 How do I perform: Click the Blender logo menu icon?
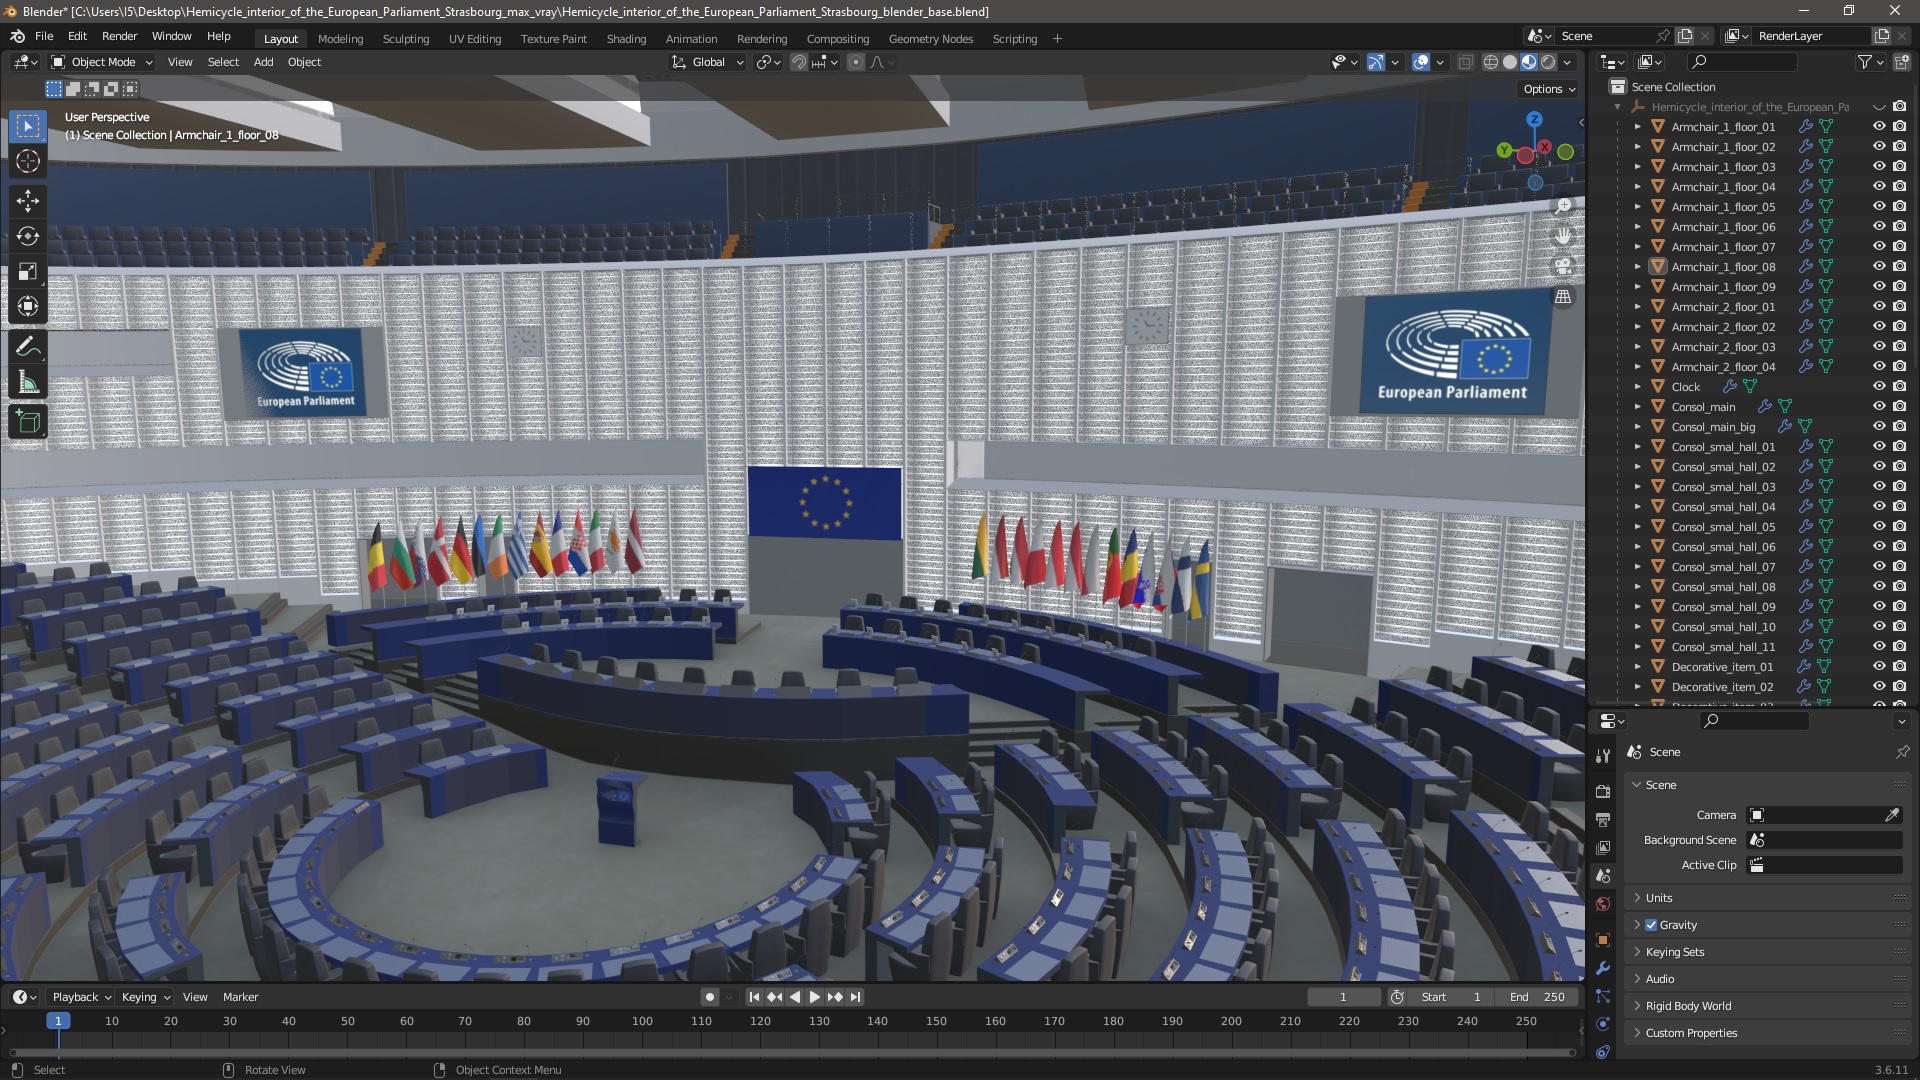pos(17,36)
